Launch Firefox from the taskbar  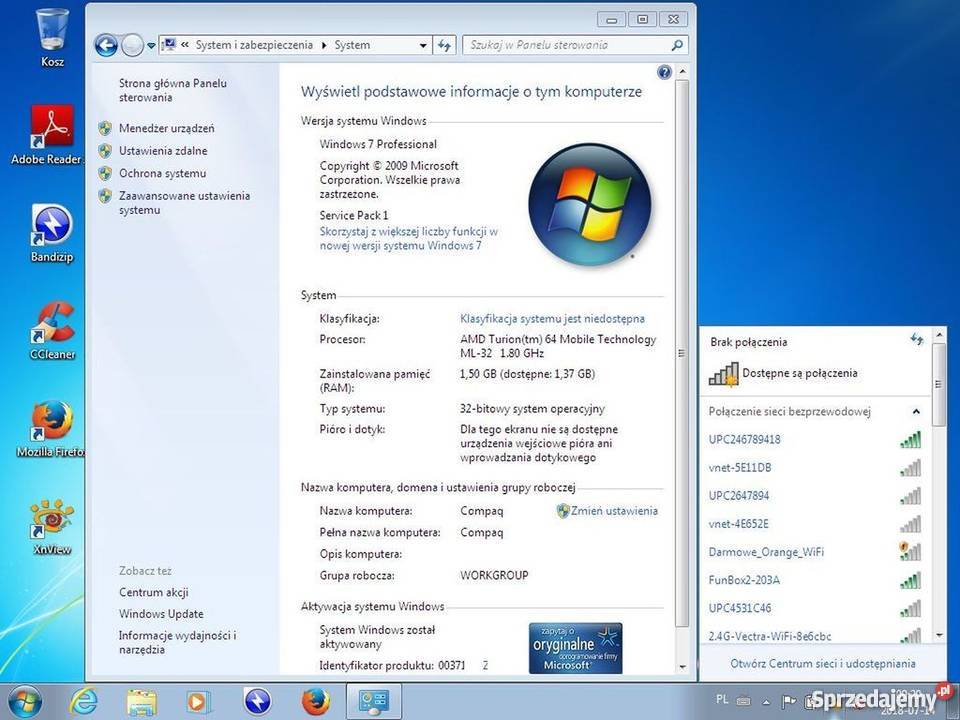click(x=315, y=701)
